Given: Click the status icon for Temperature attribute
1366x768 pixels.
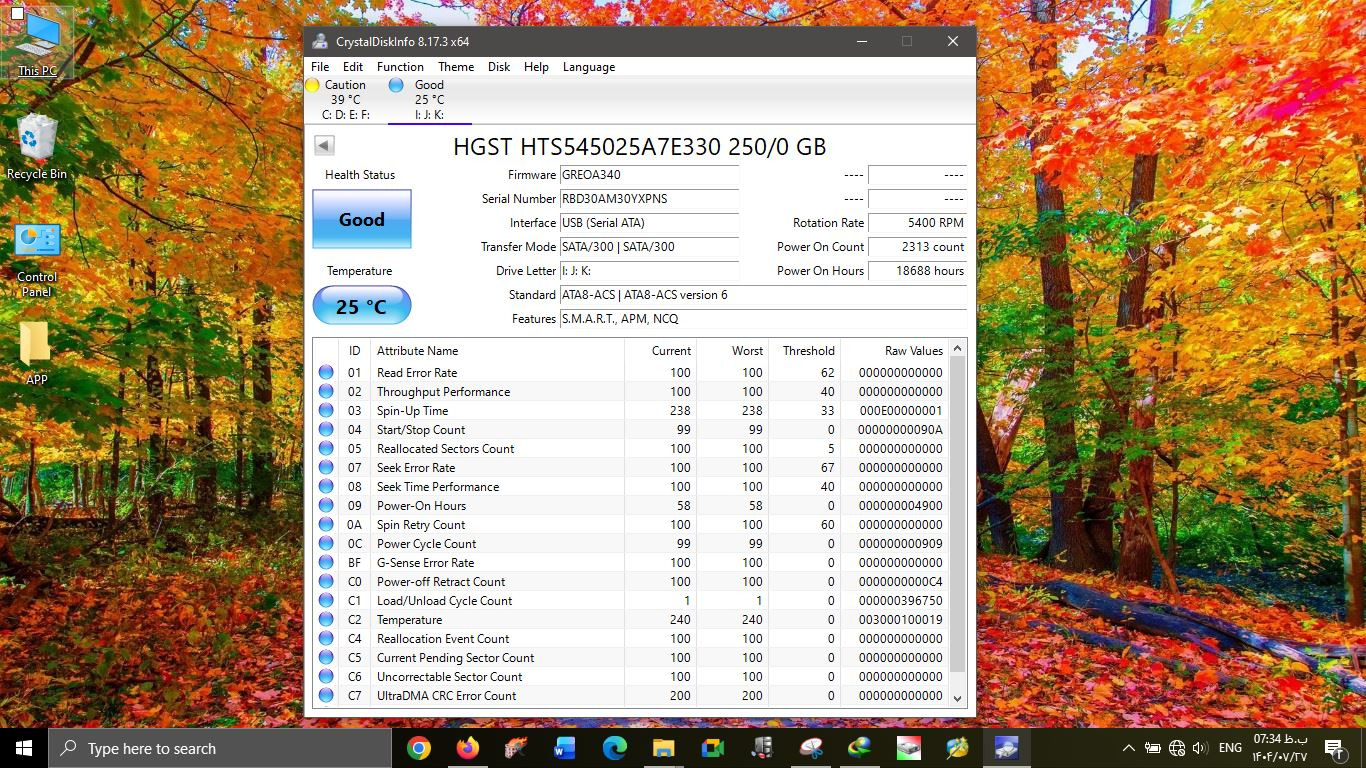Looking at the screenshot, I should tap(326, 620).
